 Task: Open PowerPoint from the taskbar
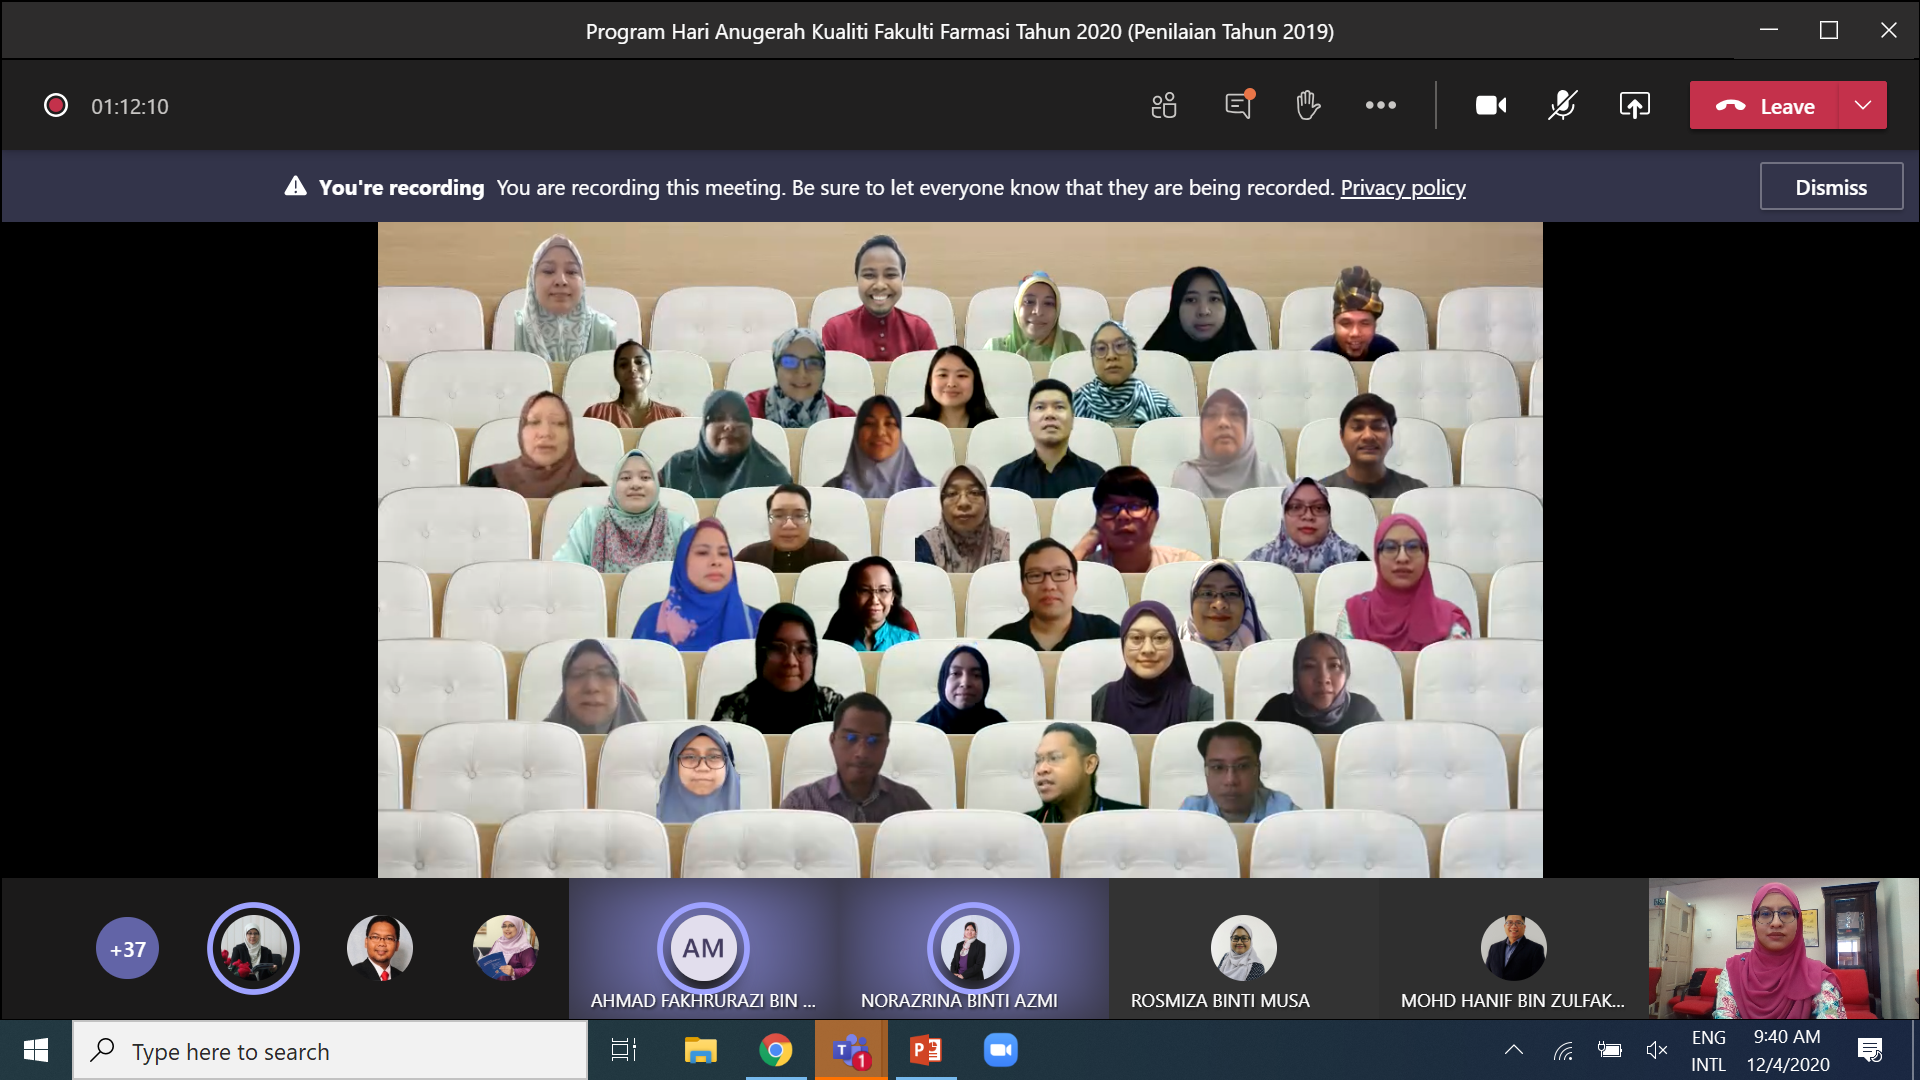[x=926, y=1050]
